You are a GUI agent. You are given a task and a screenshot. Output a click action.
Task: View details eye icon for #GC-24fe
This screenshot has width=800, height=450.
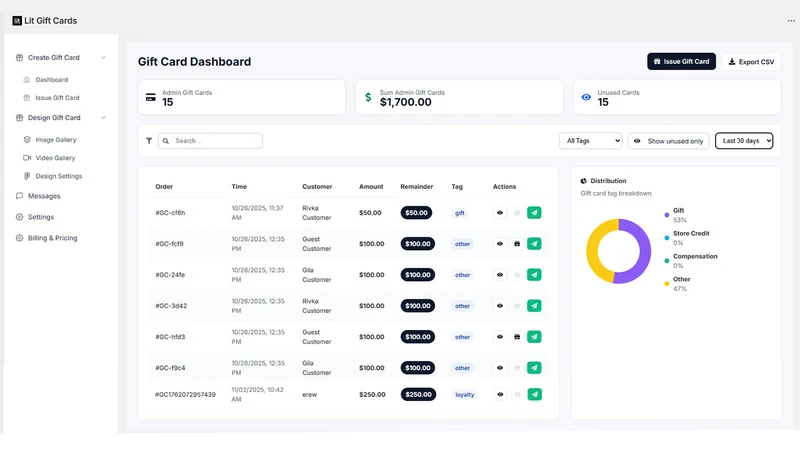tap(500, 275)
